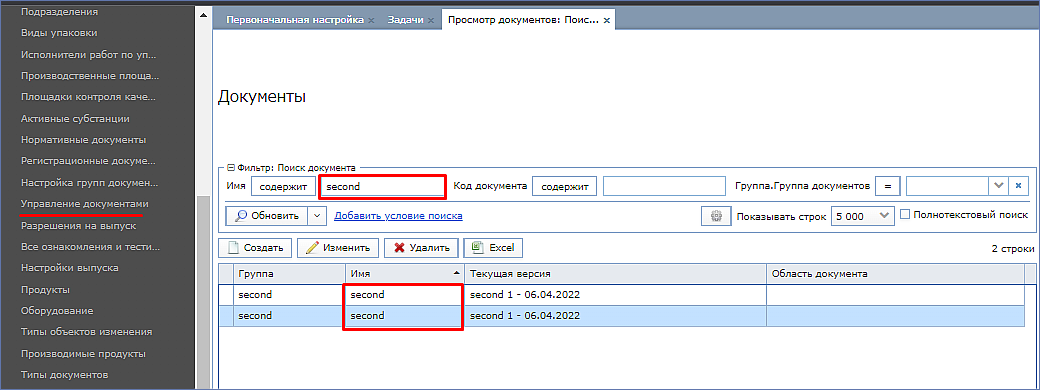Open the dropdown arrow beside Обновить
This screenshot has width=1040, height=390.
(x=318, y=216)
